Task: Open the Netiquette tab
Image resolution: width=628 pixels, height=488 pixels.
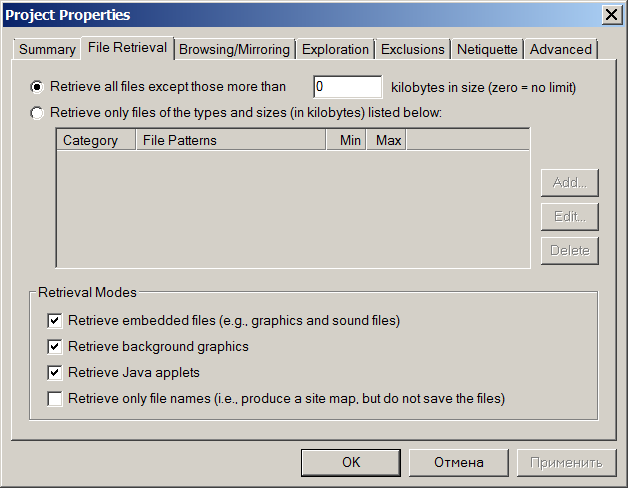Action: click(487, 49)
